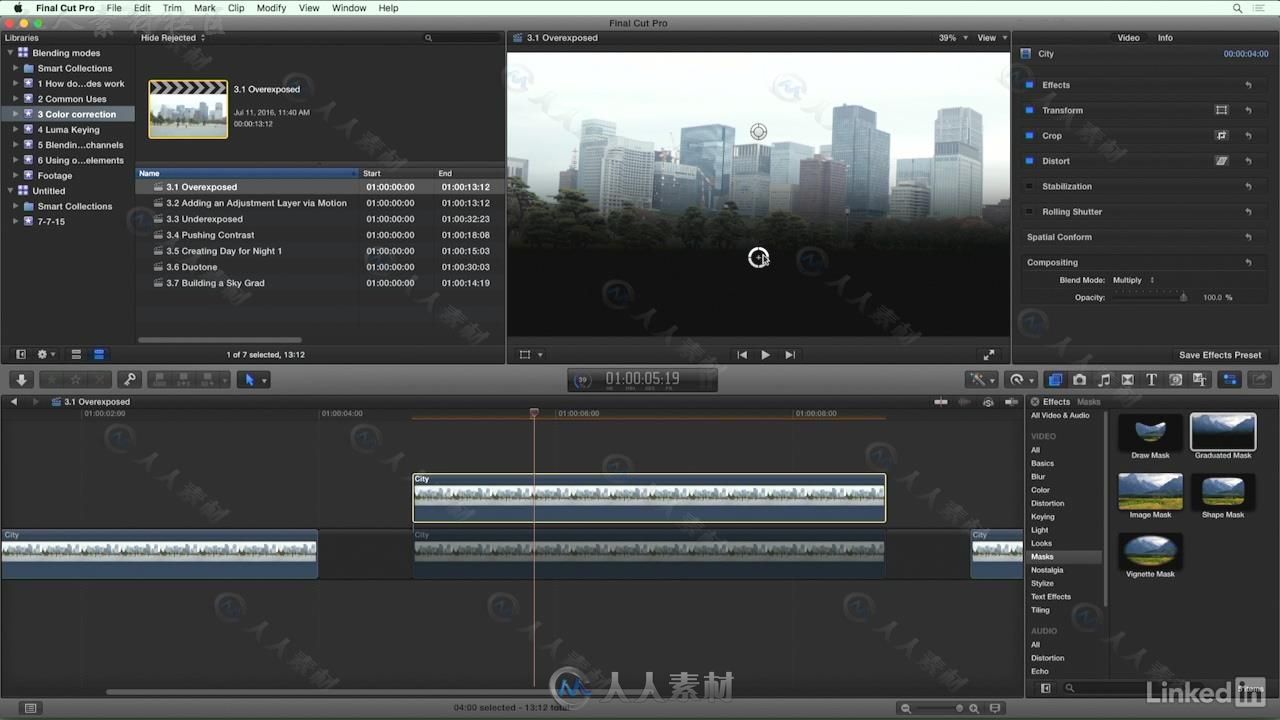This screenshot has height=720, width=1280.
Task: Open the browser gear options menu
Action: (46, 354)
